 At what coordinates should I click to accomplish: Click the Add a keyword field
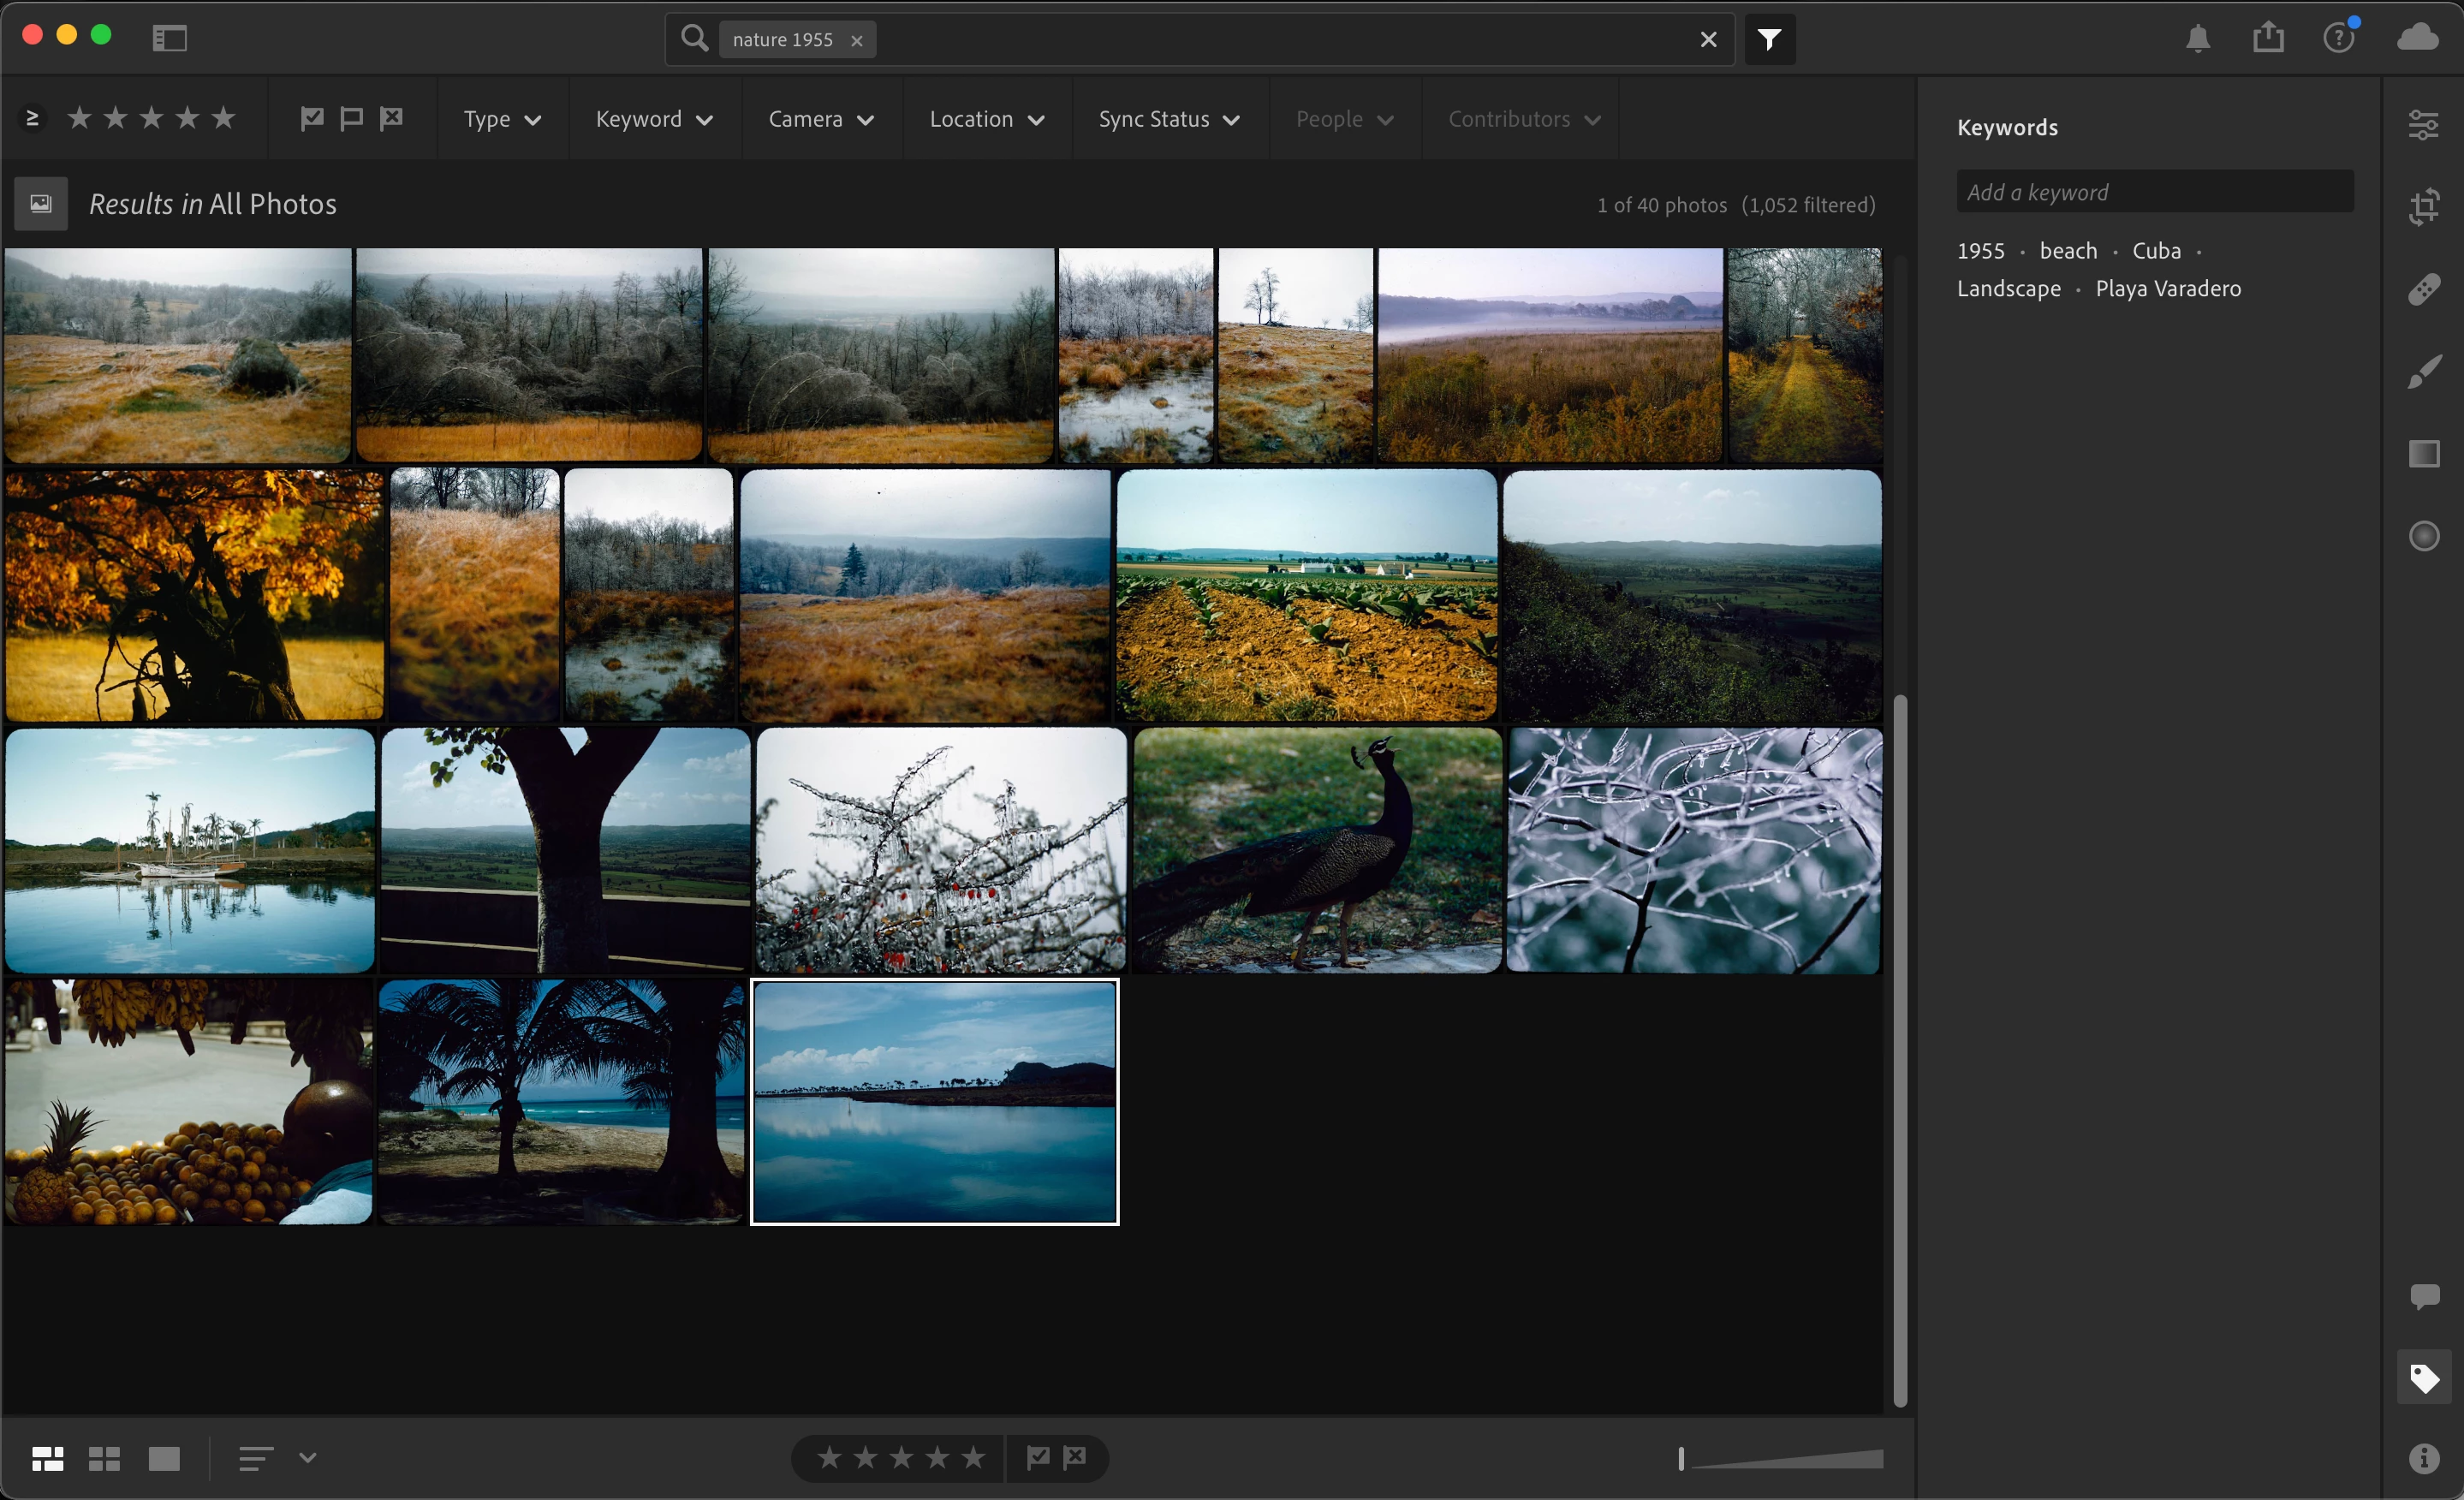point(2154,192)
